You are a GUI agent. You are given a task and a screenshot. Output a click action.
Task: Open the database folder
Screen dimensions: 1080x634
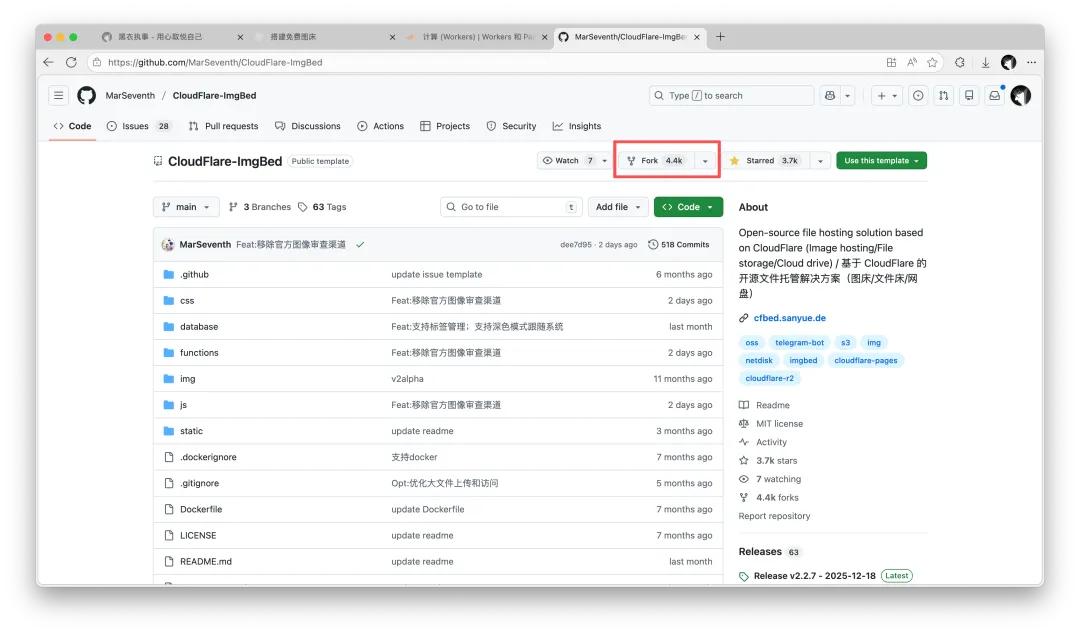click(x=199, y=327)
